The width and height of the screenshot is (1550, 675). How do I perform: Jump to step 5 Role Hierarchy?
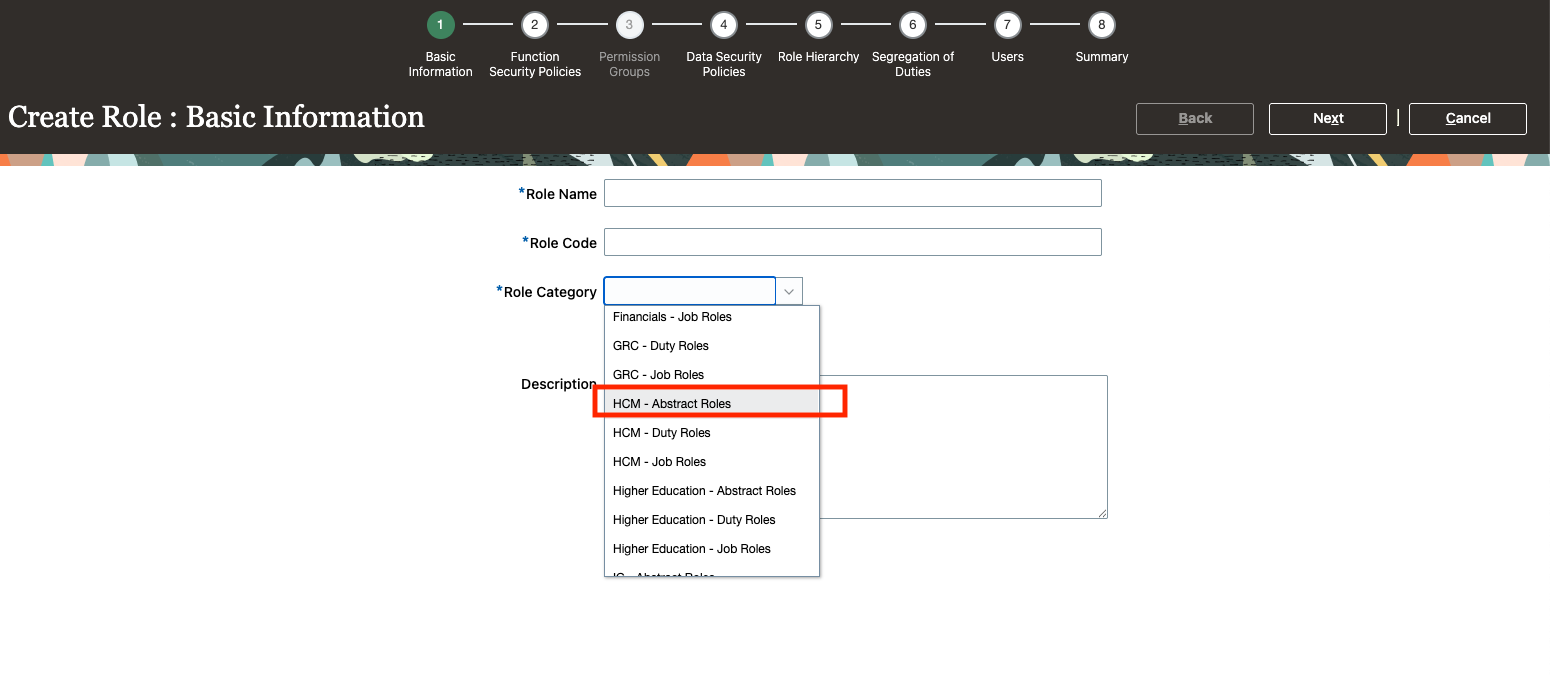click(818, 25)
